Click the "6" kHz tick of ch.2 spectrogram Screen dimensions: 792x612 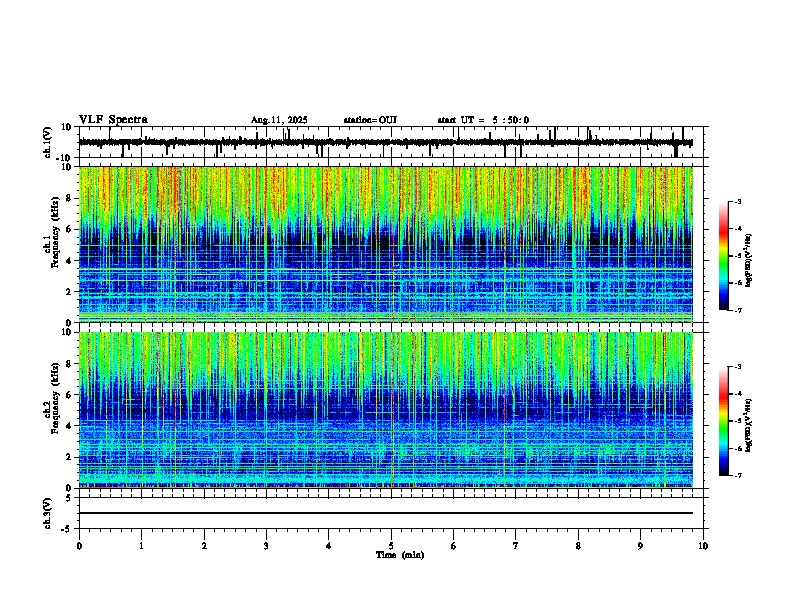coord(71,395)
